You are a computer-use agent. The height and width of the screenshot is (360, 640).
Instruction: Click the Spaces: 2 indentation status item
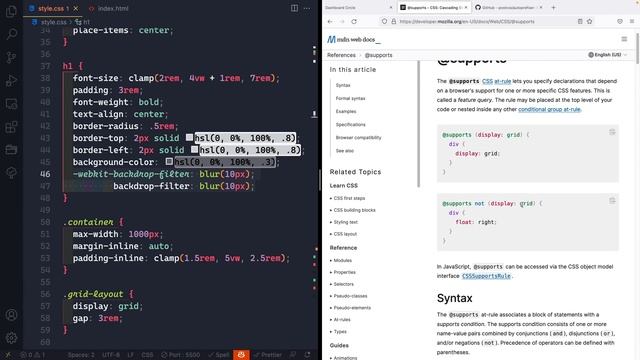coord(81,355)
